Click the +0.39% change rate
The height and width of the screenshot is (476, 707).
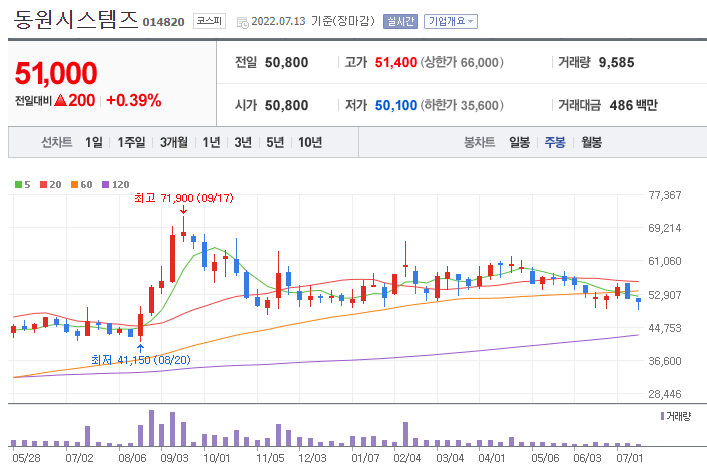[133, 100]
